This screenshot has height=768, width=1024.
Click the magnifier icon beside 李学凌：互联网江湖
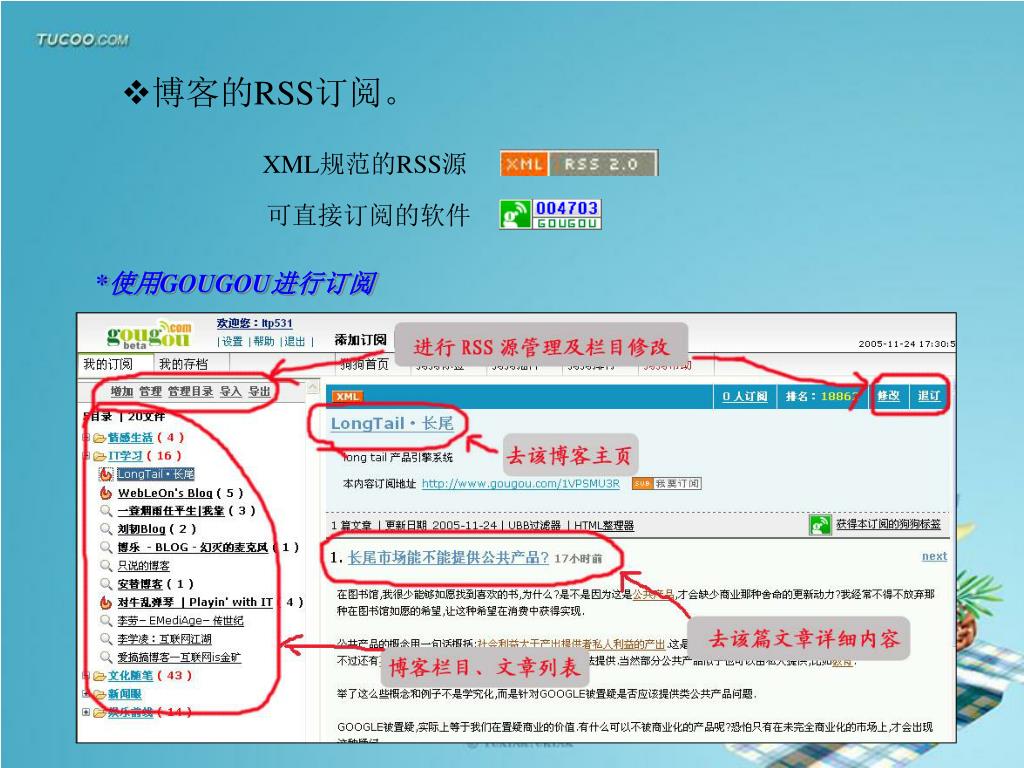click(x=106, y=639)
